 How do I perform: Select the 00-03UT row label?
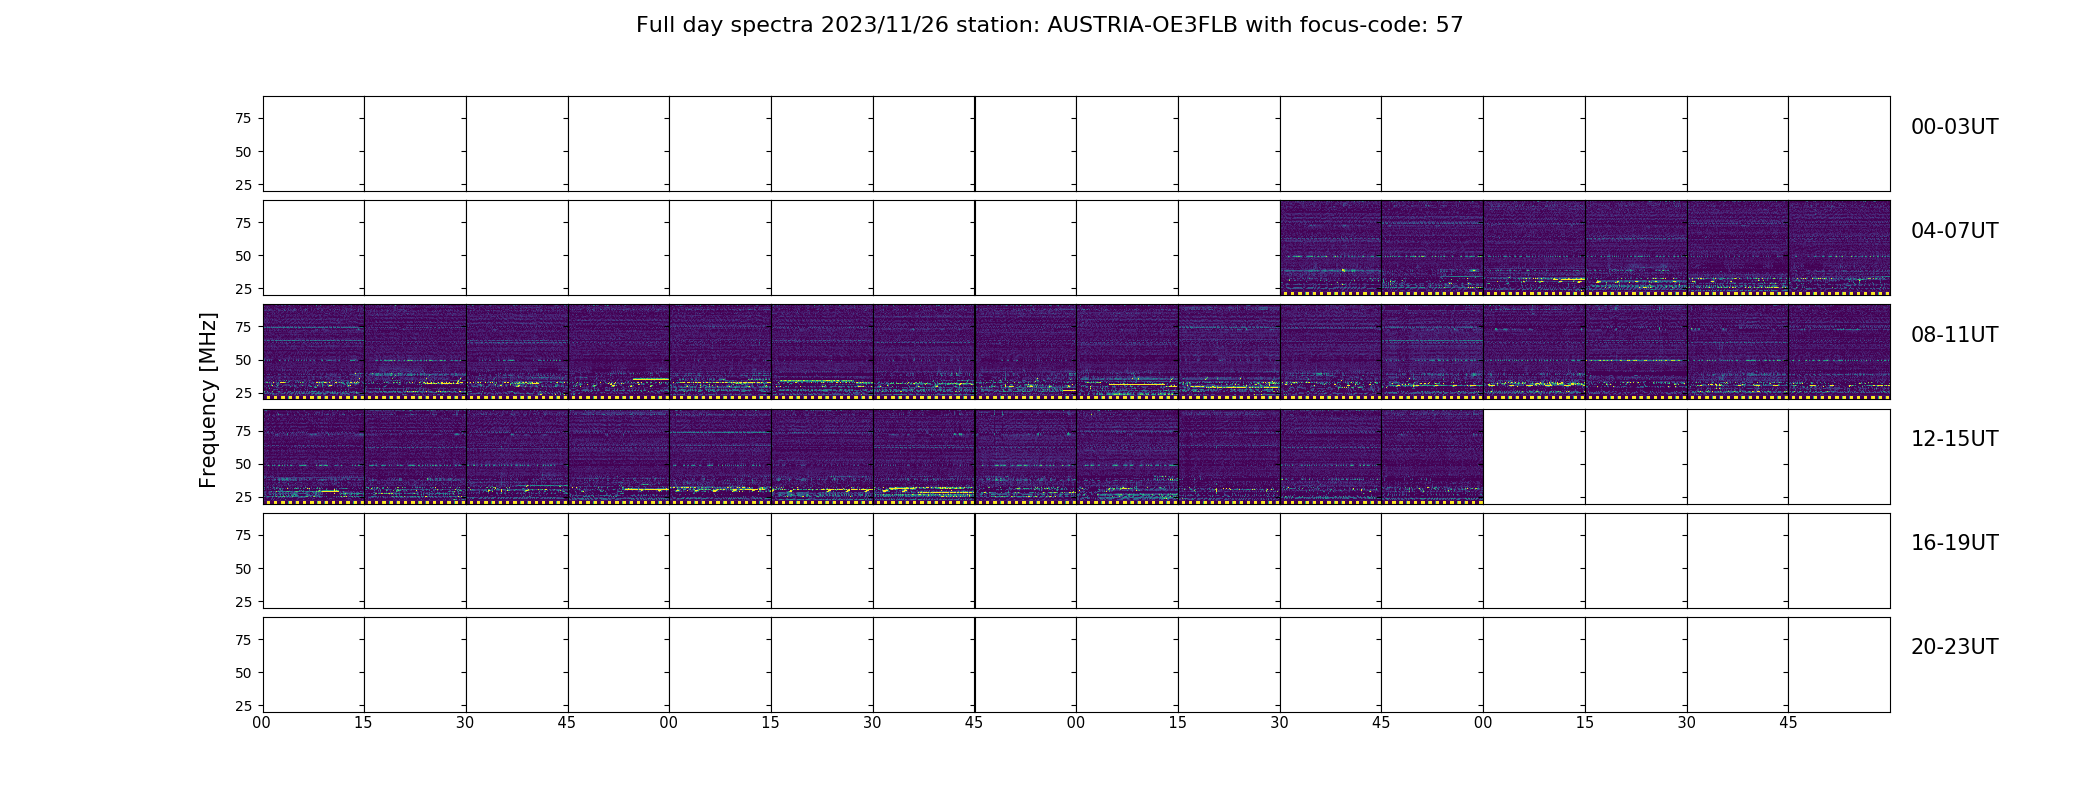tap(1954, 127)
